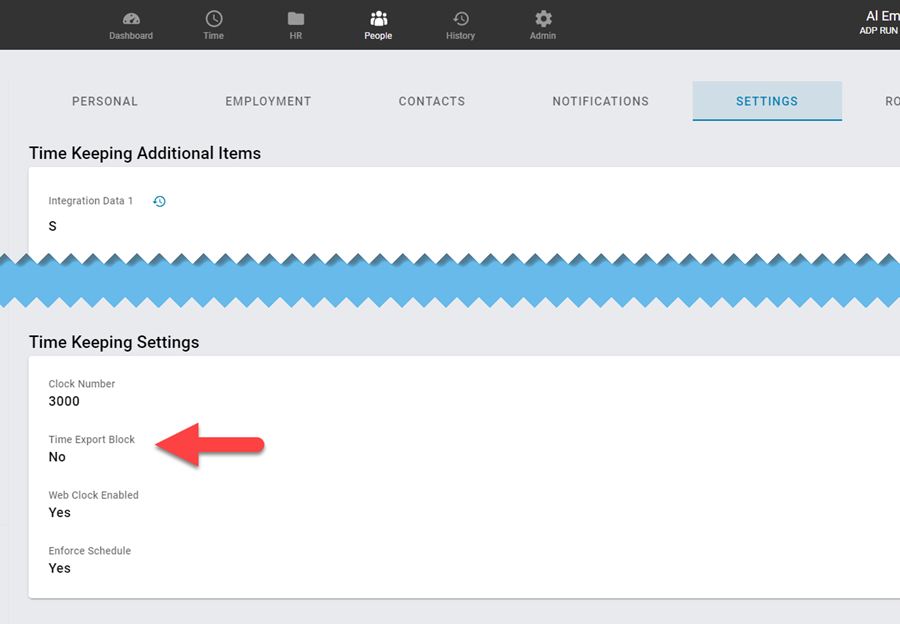Click the Web Clock Enabled label
Image resolution: width=900 pixels, height=624 pixels.
click(93, 495)
